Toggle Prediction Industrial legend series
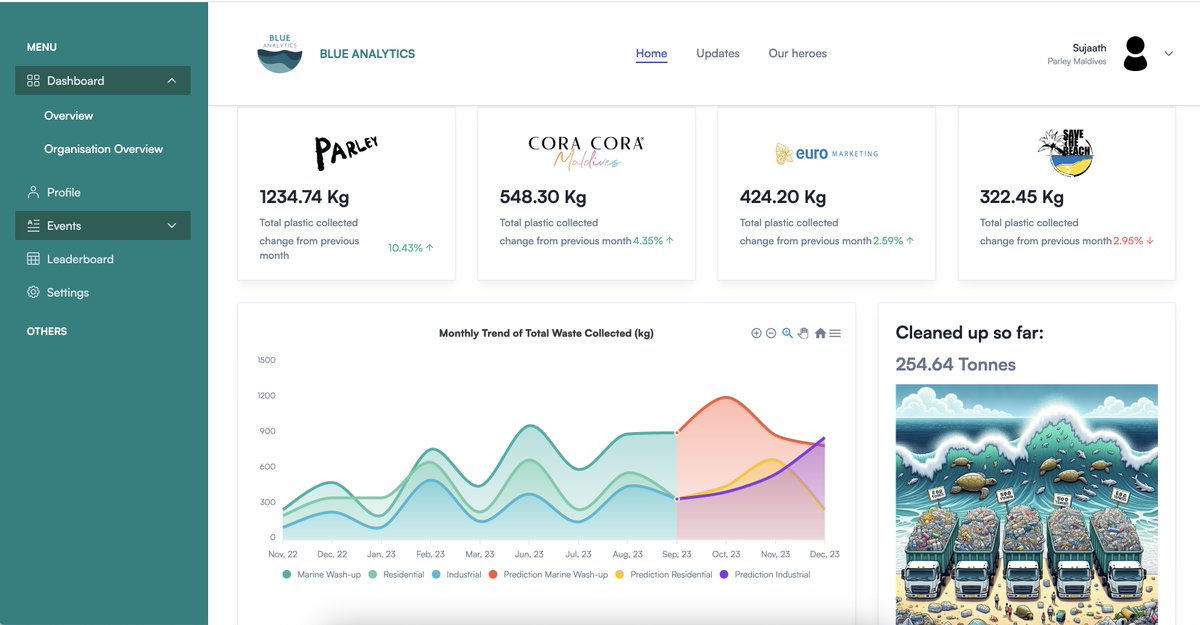Viewport: 1200px width, 625px height. point(765,575)
